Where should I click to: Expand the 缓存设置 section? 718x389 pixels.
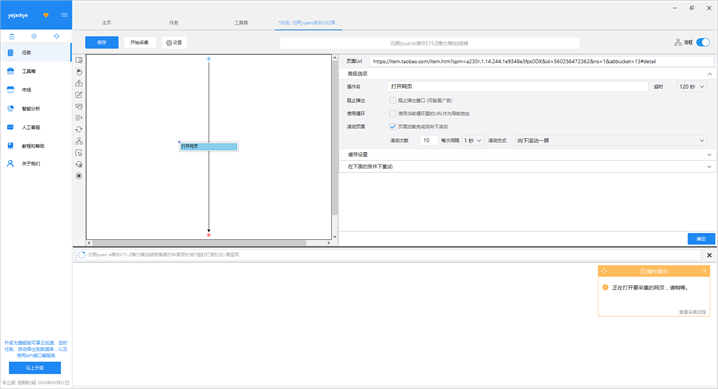(528, 155)
